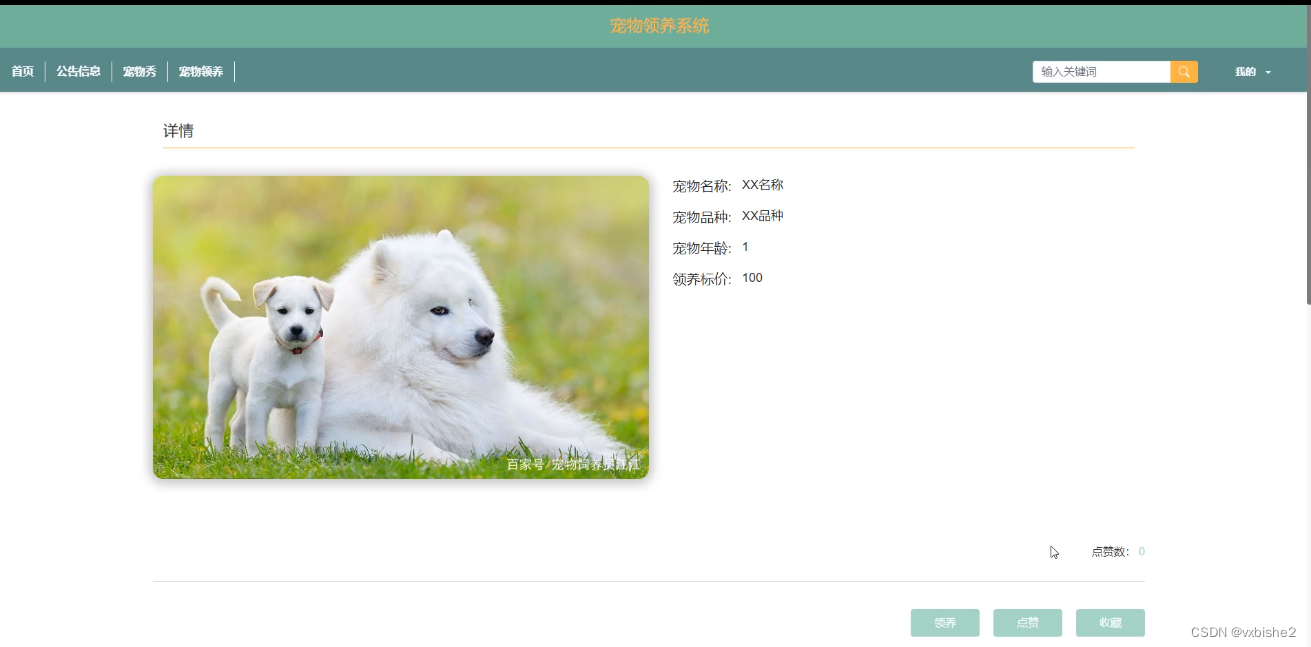Screen dimensions: 1311x647
Task: Click the 详情 section heading
Action: pos(178,131)
